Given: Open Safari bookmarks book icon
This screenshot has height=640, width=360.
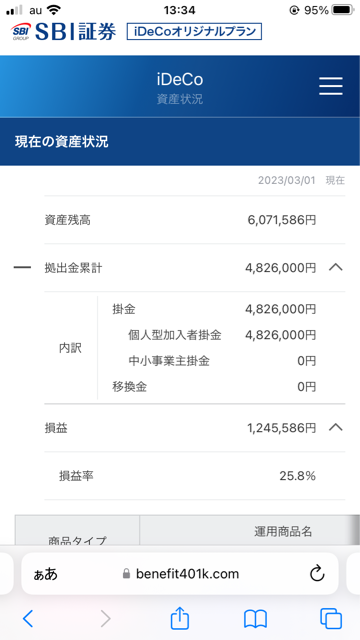Looking at the screenshot, I should tap(255, 619).
